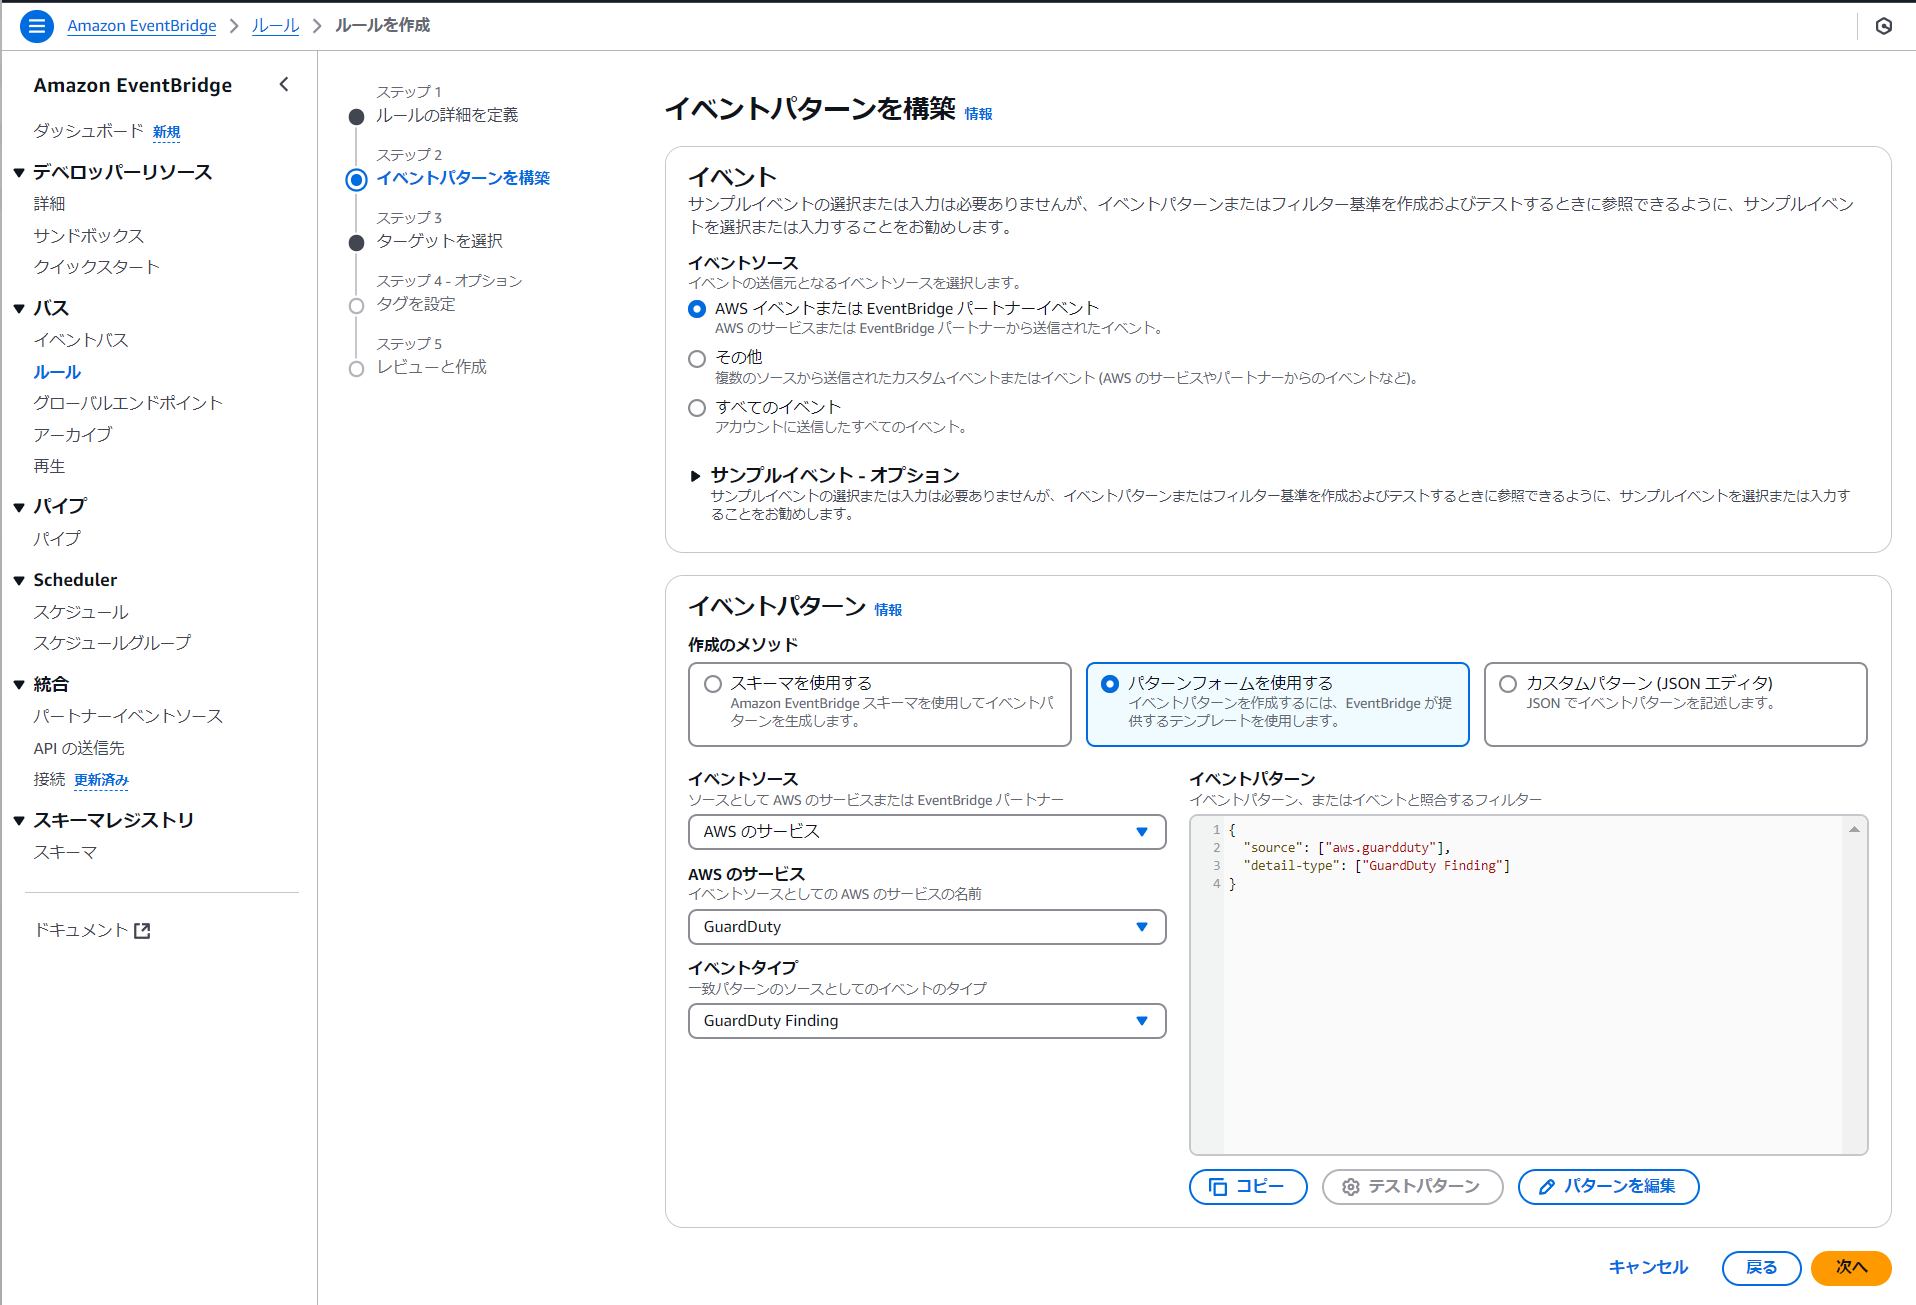1916x1305 pixels.
Task: Click the 新規 badge beside ダッシュボード
Action: [166, 132]
